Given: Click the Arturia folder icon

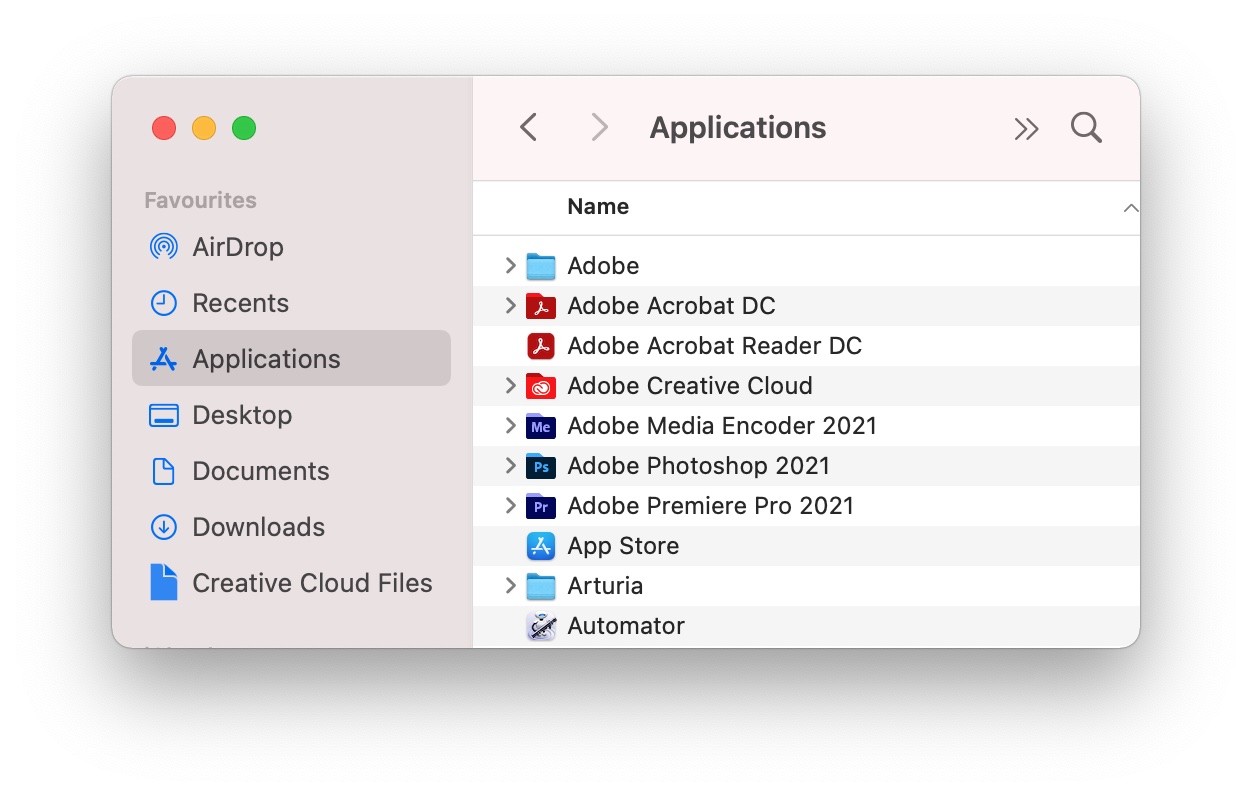Looking at the screenshot, I should pyautogui.click(x=541, y=586).
